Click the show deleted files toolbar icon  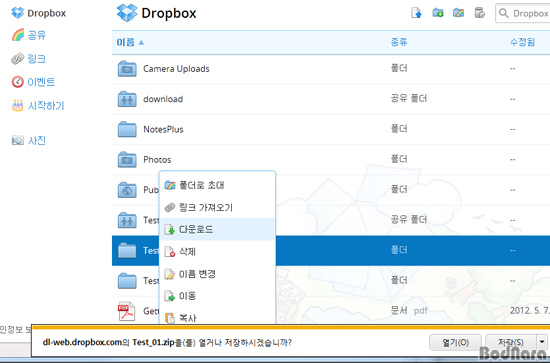click(x=479, y=13)
